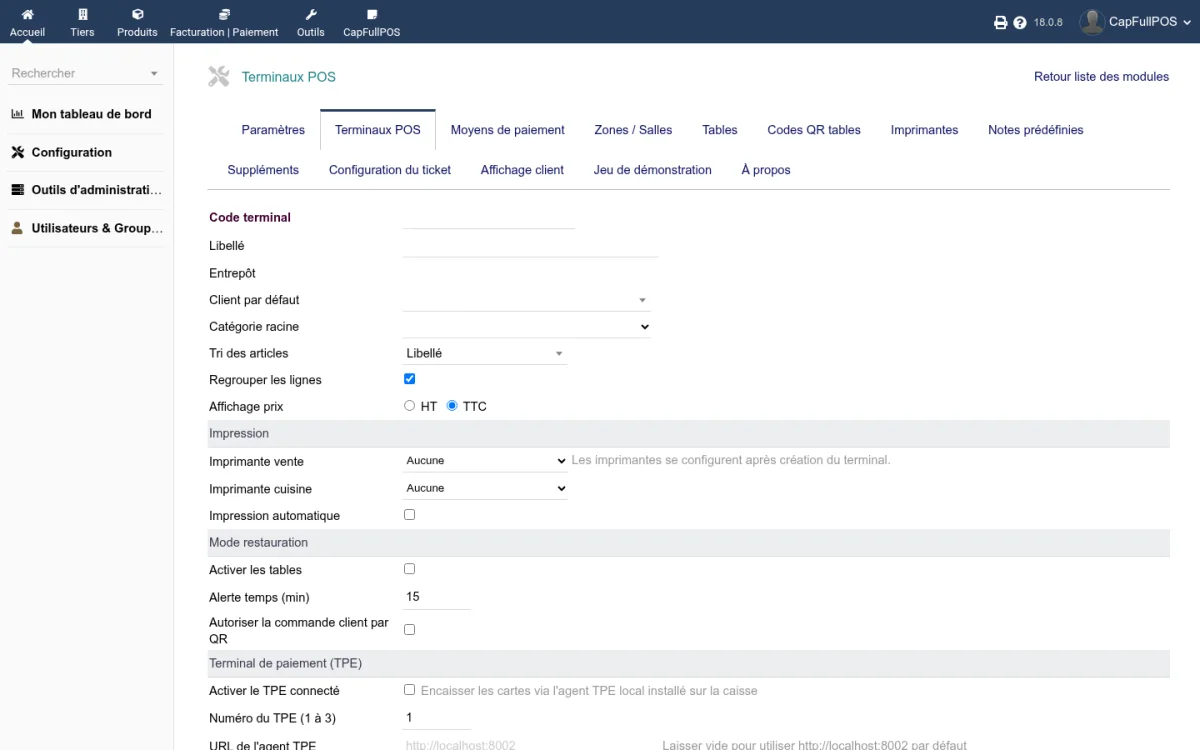This screenshot has height=750, width=1200.
Task: Click the Alerte temps (min) field
Action: pyautogui.click(x=437, y=597)
